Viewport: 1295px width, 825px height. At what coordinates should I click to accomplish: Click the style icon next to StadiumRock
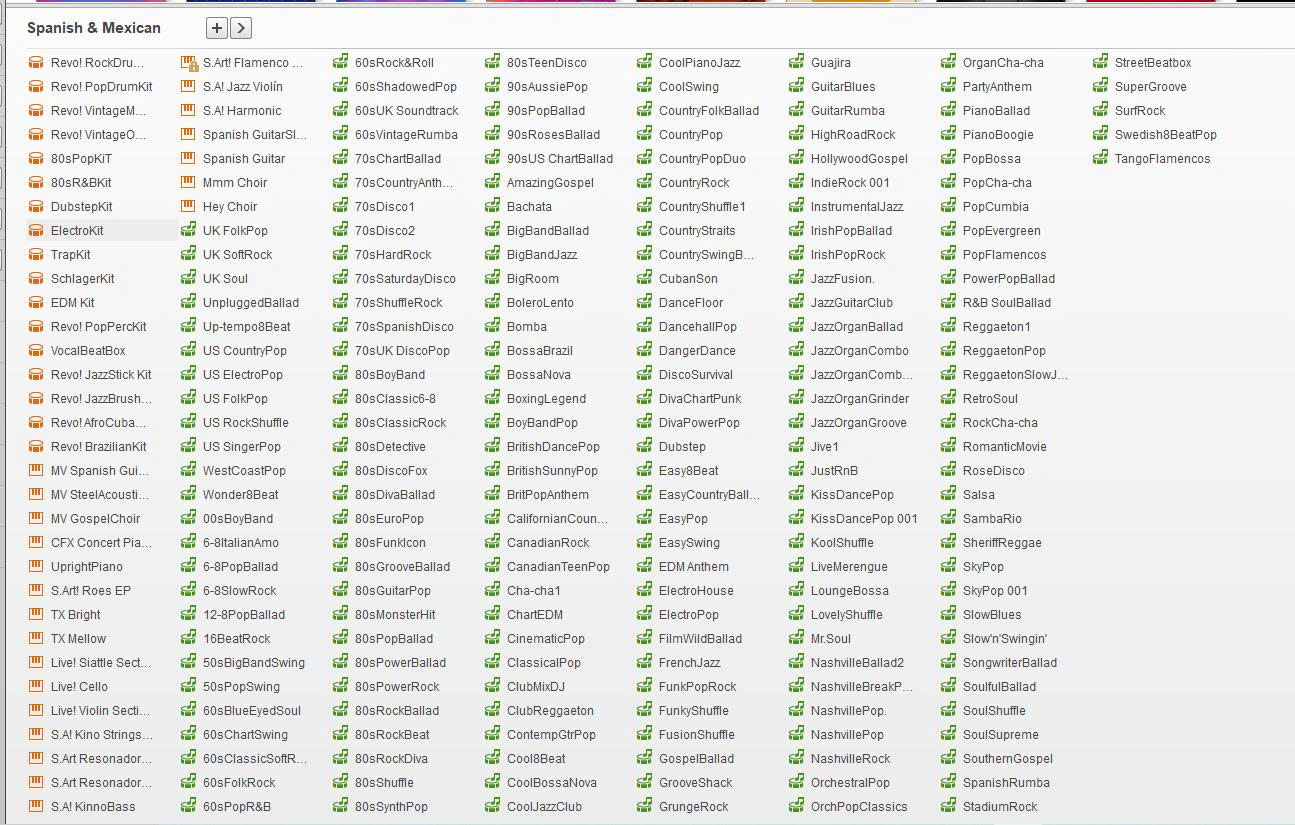(x=948, y=807)
